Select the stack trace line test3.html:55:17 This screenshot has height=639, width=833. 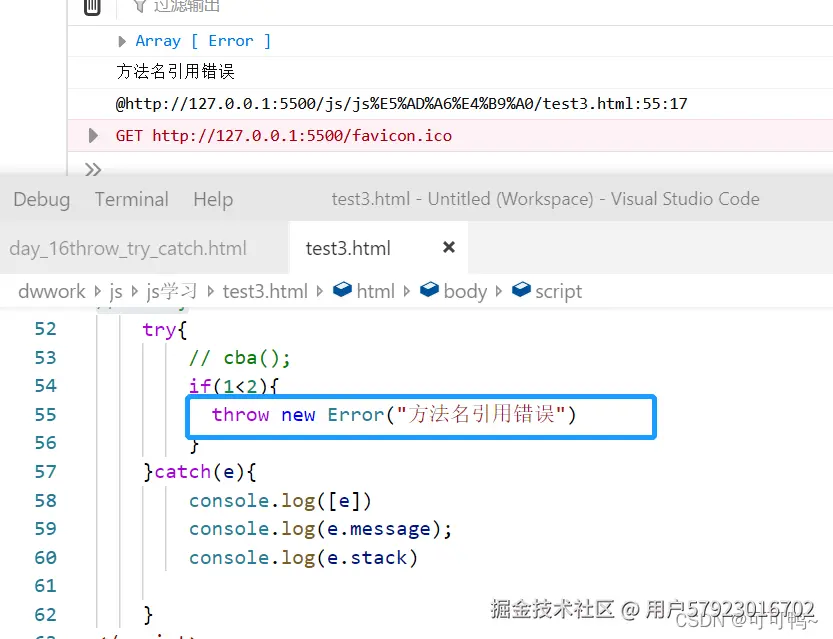pos(401,104)
